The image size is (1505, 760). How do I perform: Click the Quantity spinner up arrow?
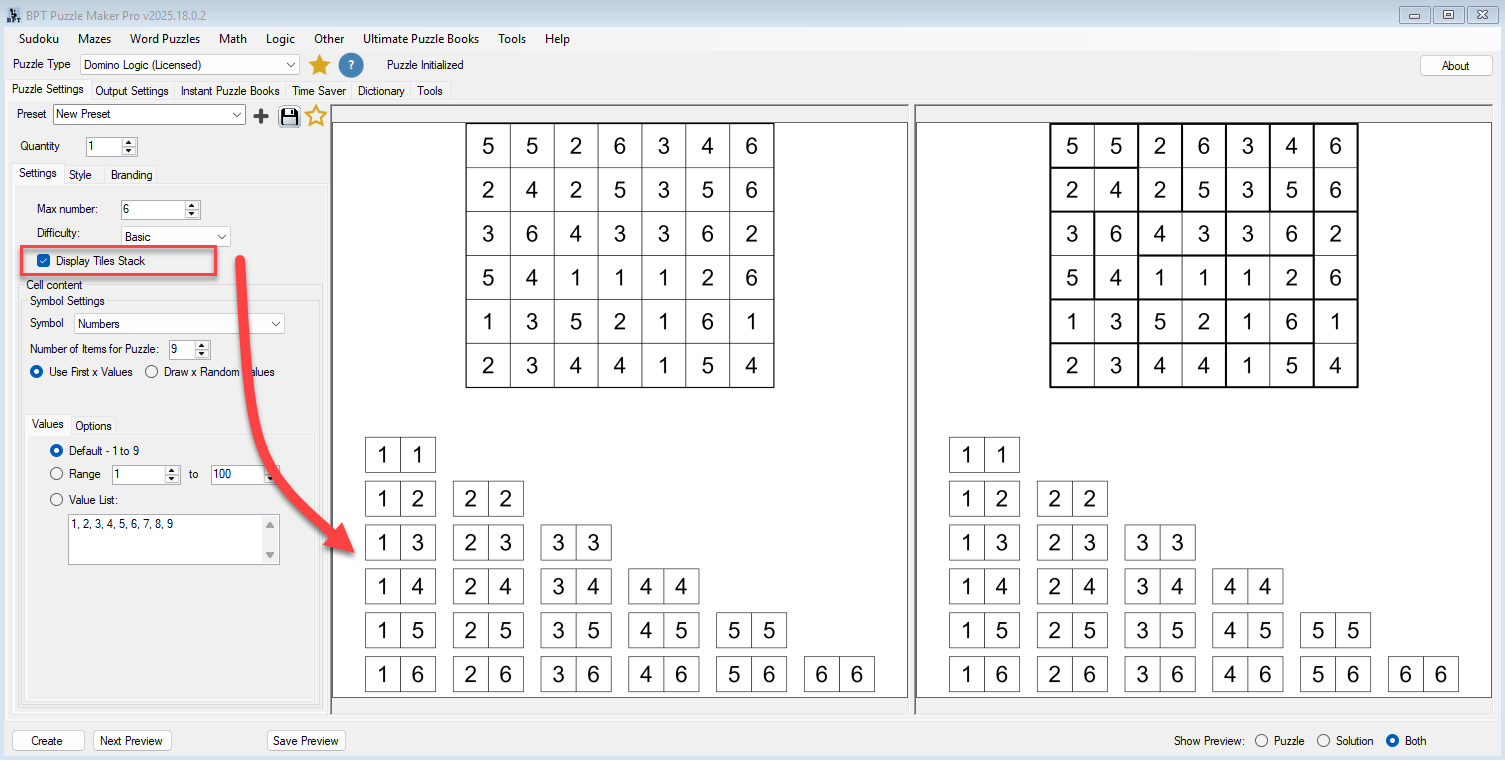pos(129,141)
